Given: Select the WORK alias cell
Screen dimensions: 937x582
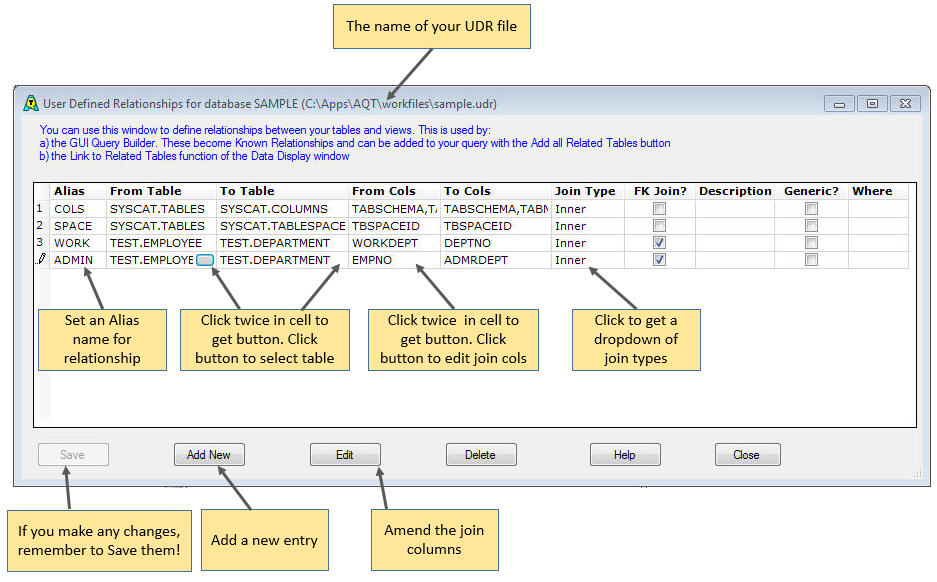Looking at the screenshot, I should tap(78, 243).
